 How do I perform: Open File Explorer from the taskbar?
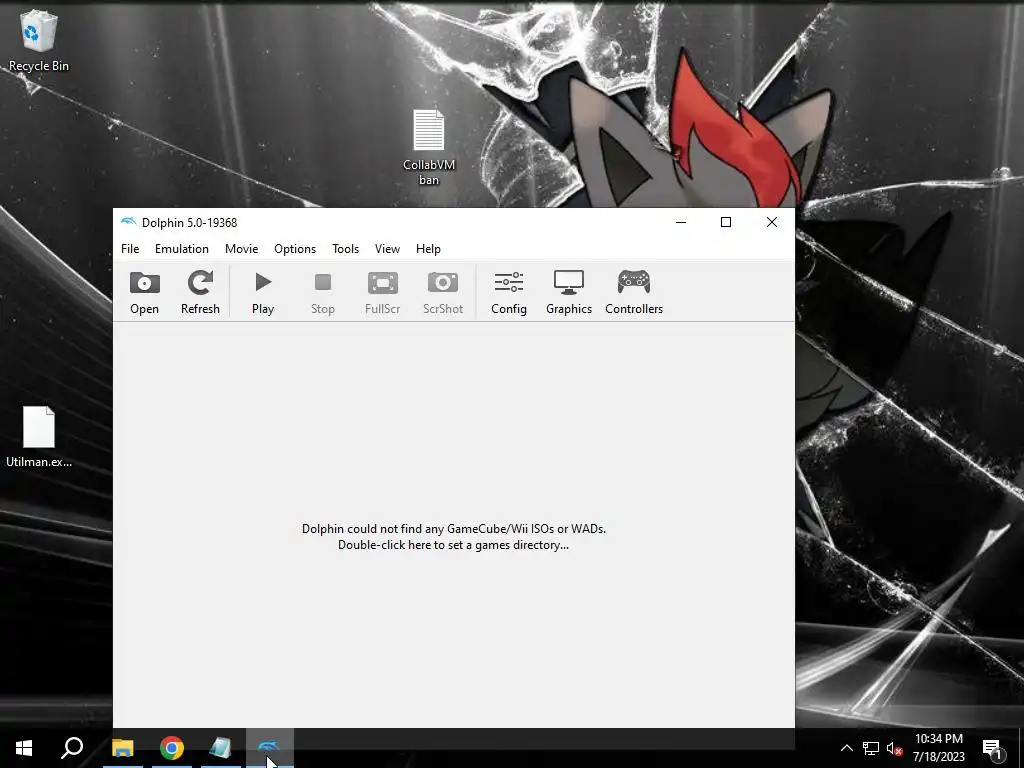122,748
